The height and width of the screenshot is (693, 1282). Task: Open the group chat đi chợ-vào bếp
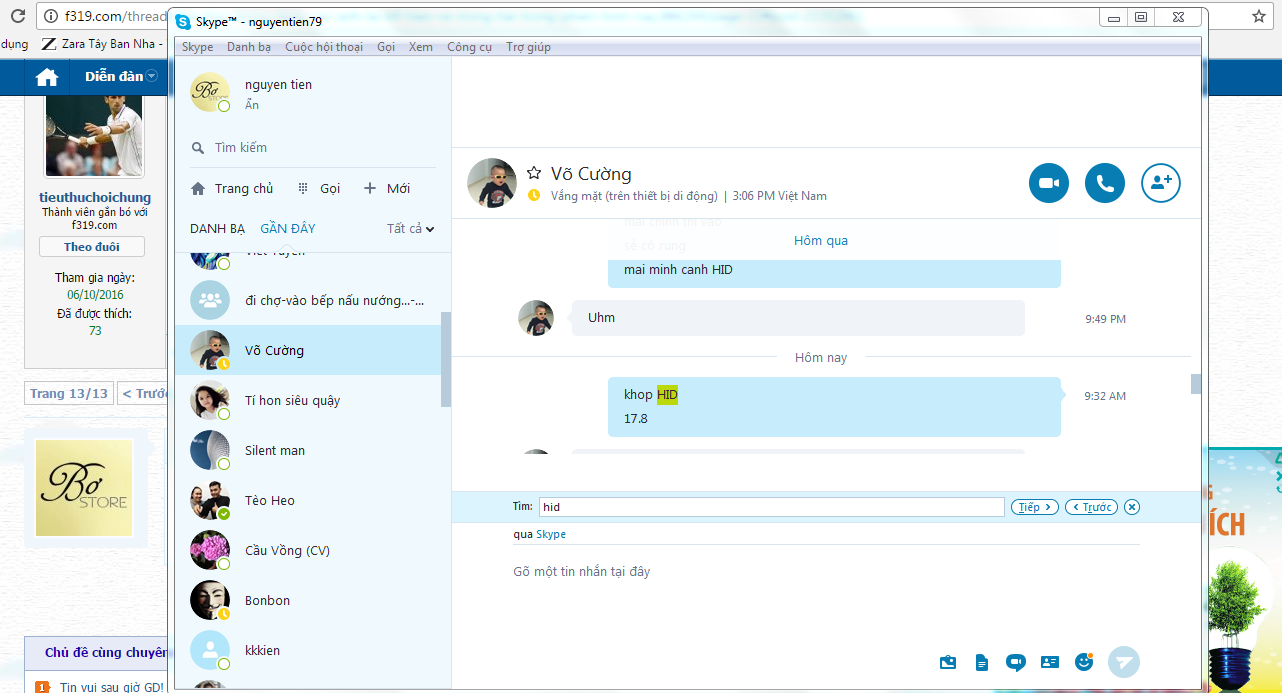click(x=313, y=300)
